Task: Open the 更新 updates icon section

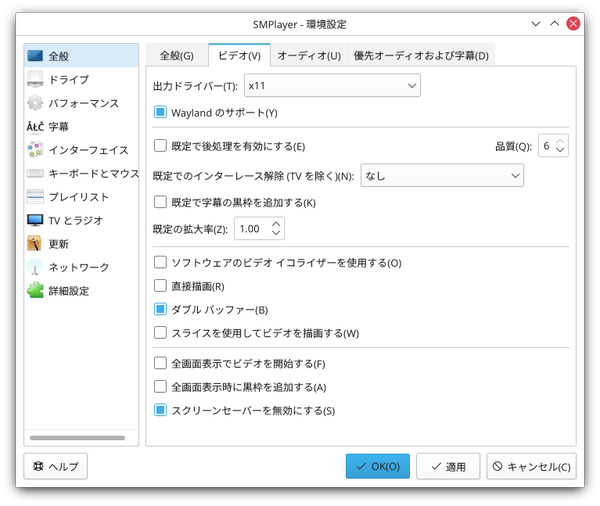Action: click(x=34, y=243)
